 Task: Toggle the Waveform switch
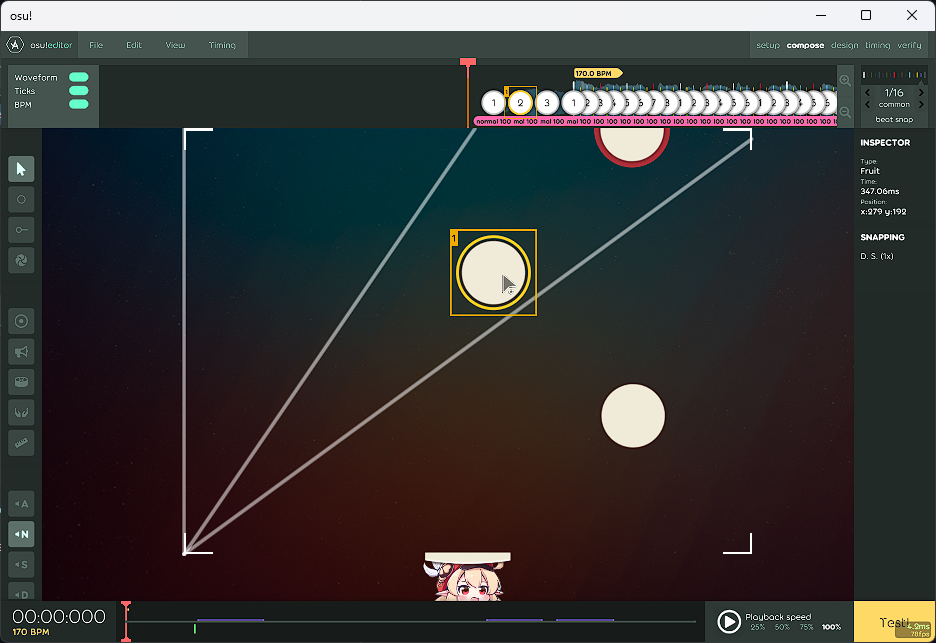(79, 77)
